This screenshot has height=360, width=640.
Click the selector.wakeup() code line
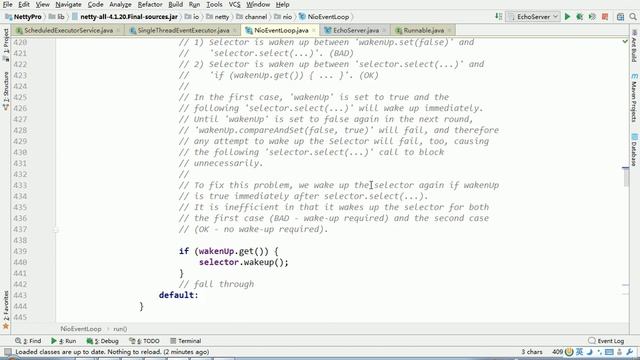point(244,262)
